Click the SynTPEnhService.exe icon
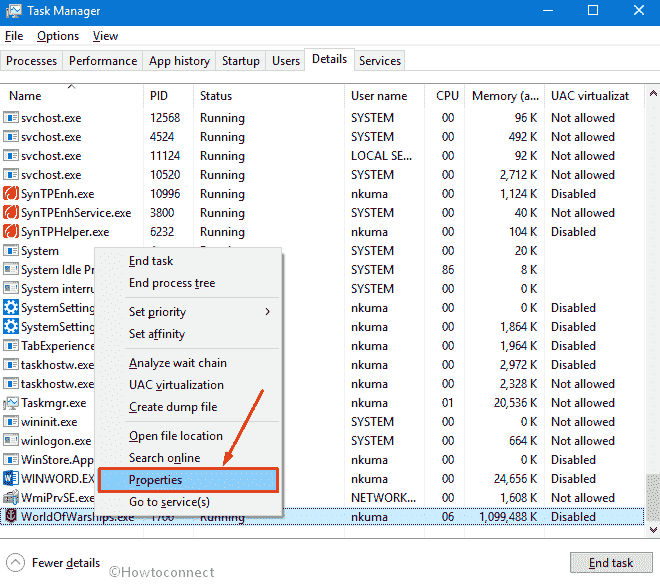The width and height of the screenshot is (660, 587). point(11,212)
